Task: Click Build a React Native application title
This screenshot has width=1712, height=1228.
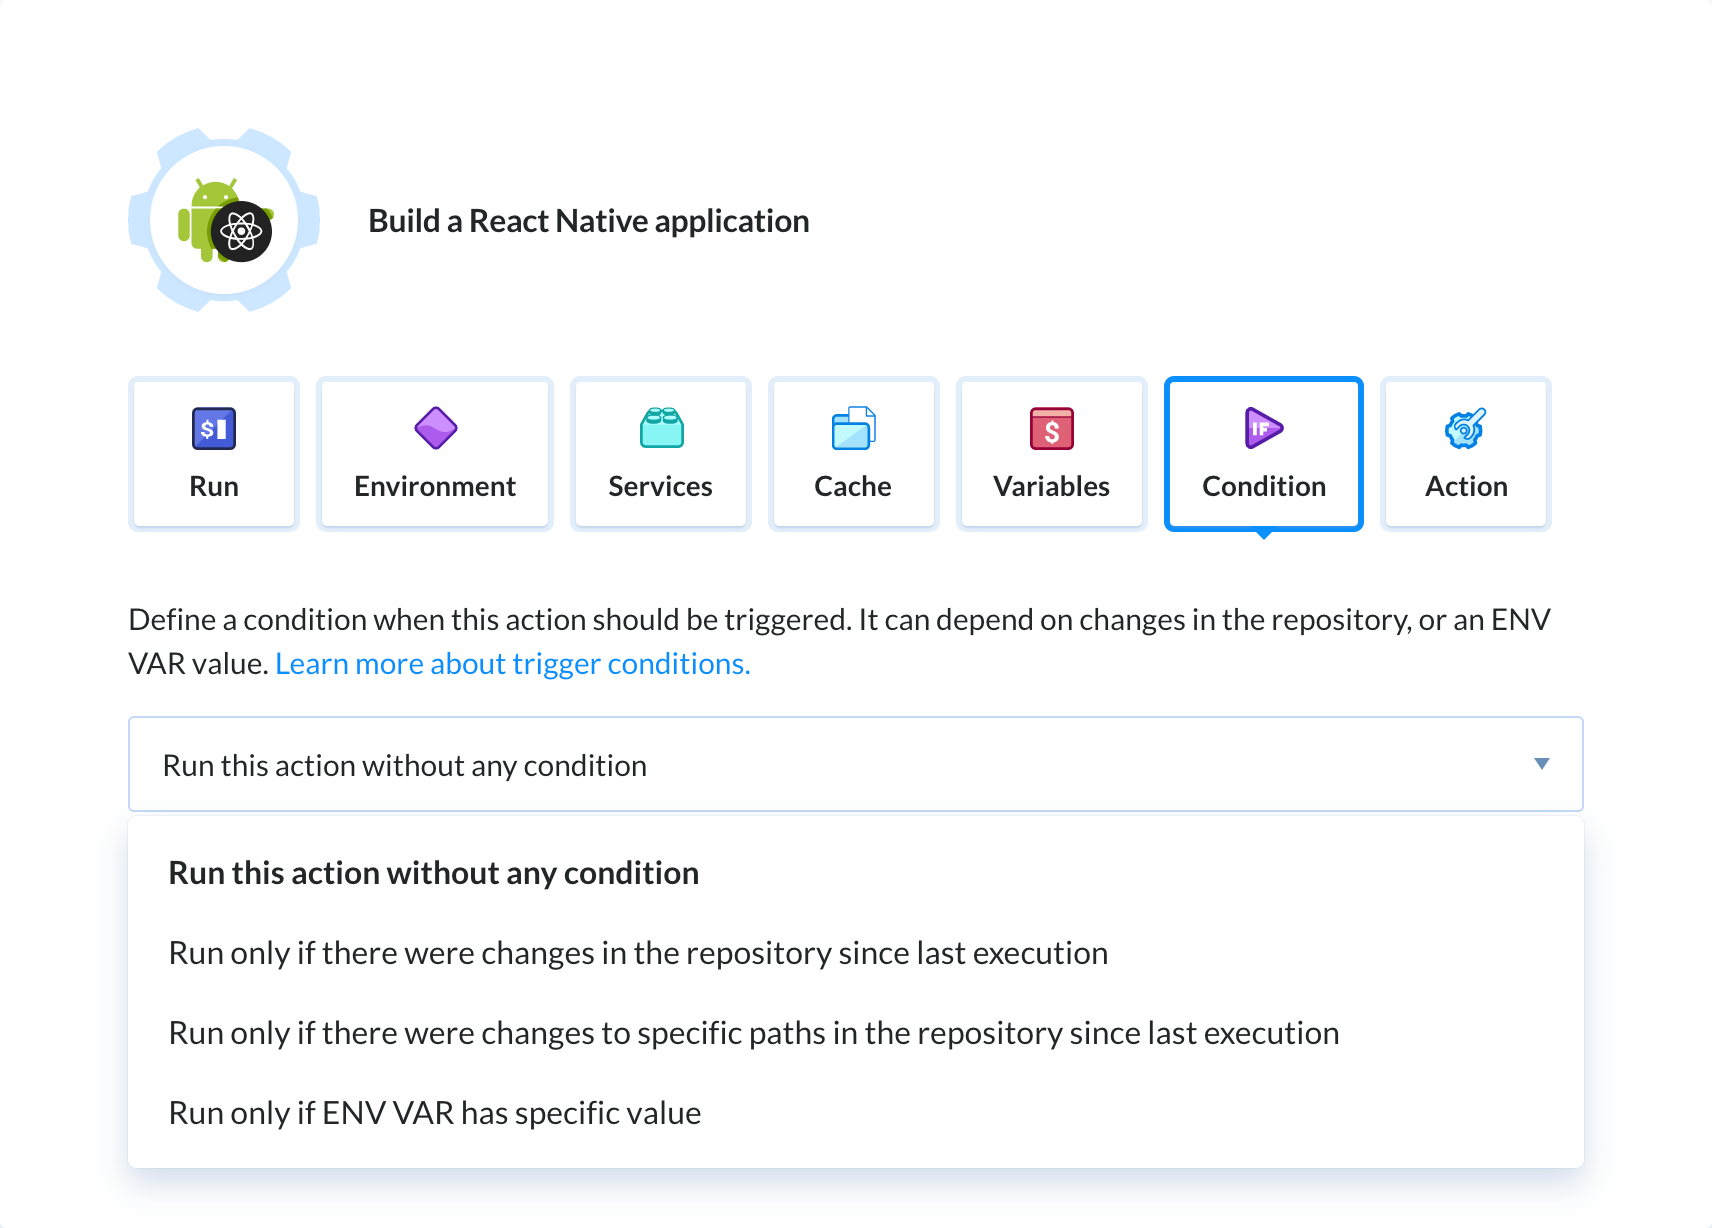Action: click(x=588, y=220)
